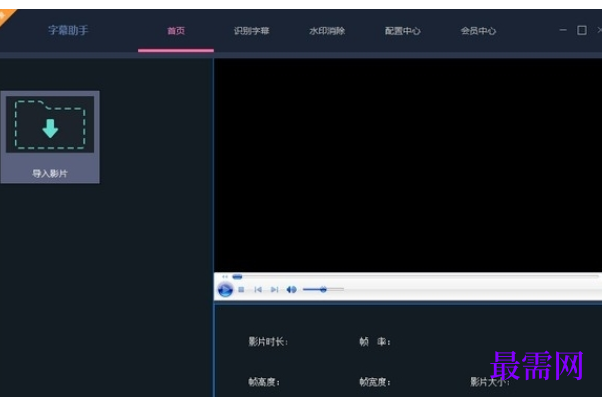Switch to the 识别字幕 tab

251,31
